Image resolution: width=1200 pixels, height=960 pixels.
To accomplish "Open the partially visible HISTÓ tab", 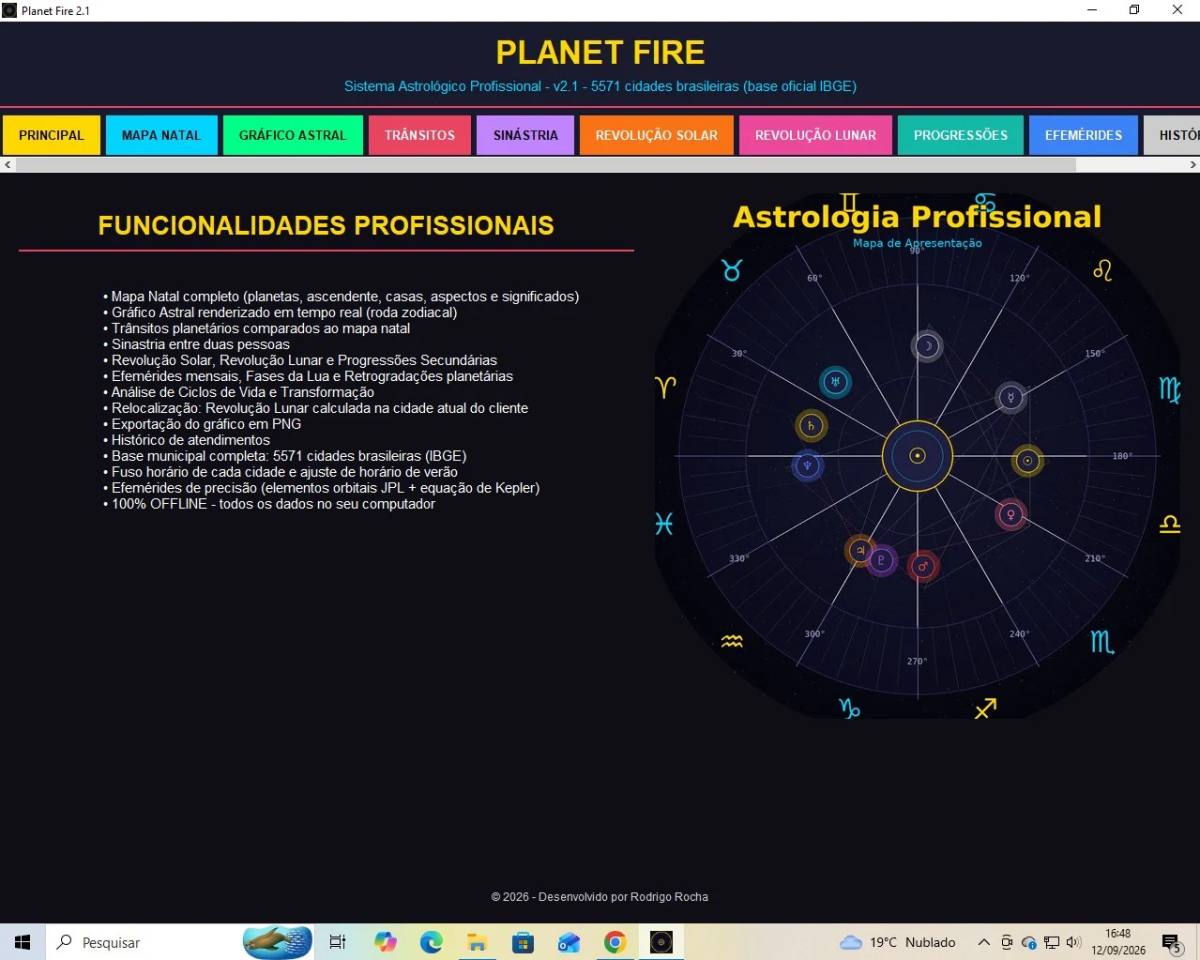I will 1172,135.
